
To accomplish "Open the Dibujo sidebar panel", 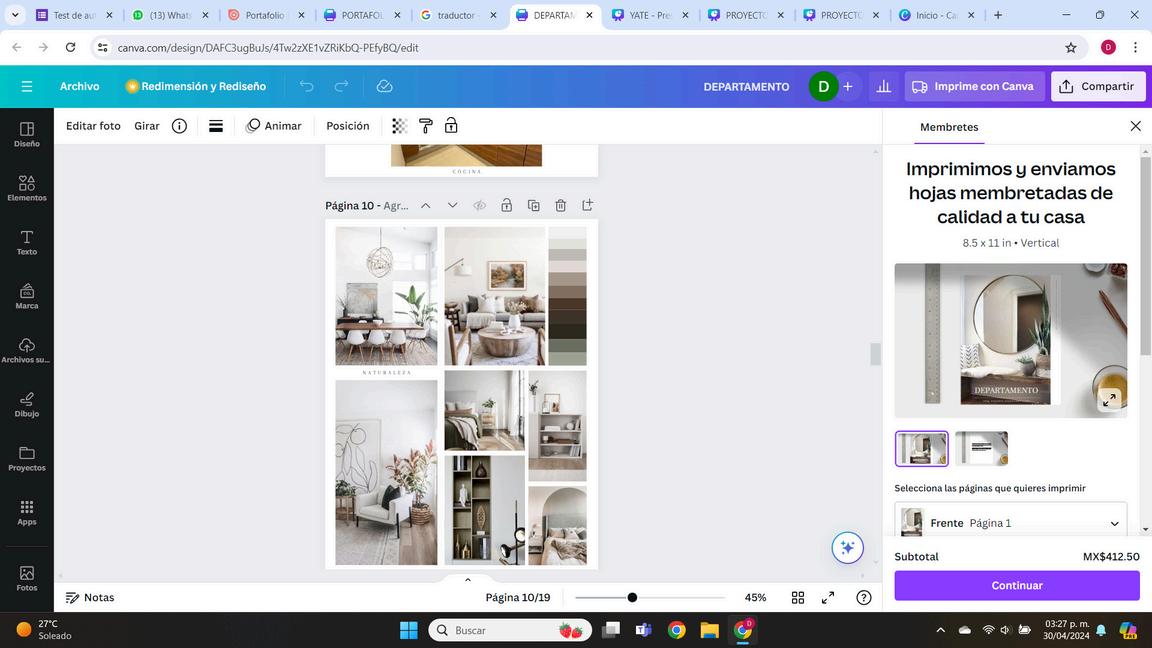I will coord(26,404).
